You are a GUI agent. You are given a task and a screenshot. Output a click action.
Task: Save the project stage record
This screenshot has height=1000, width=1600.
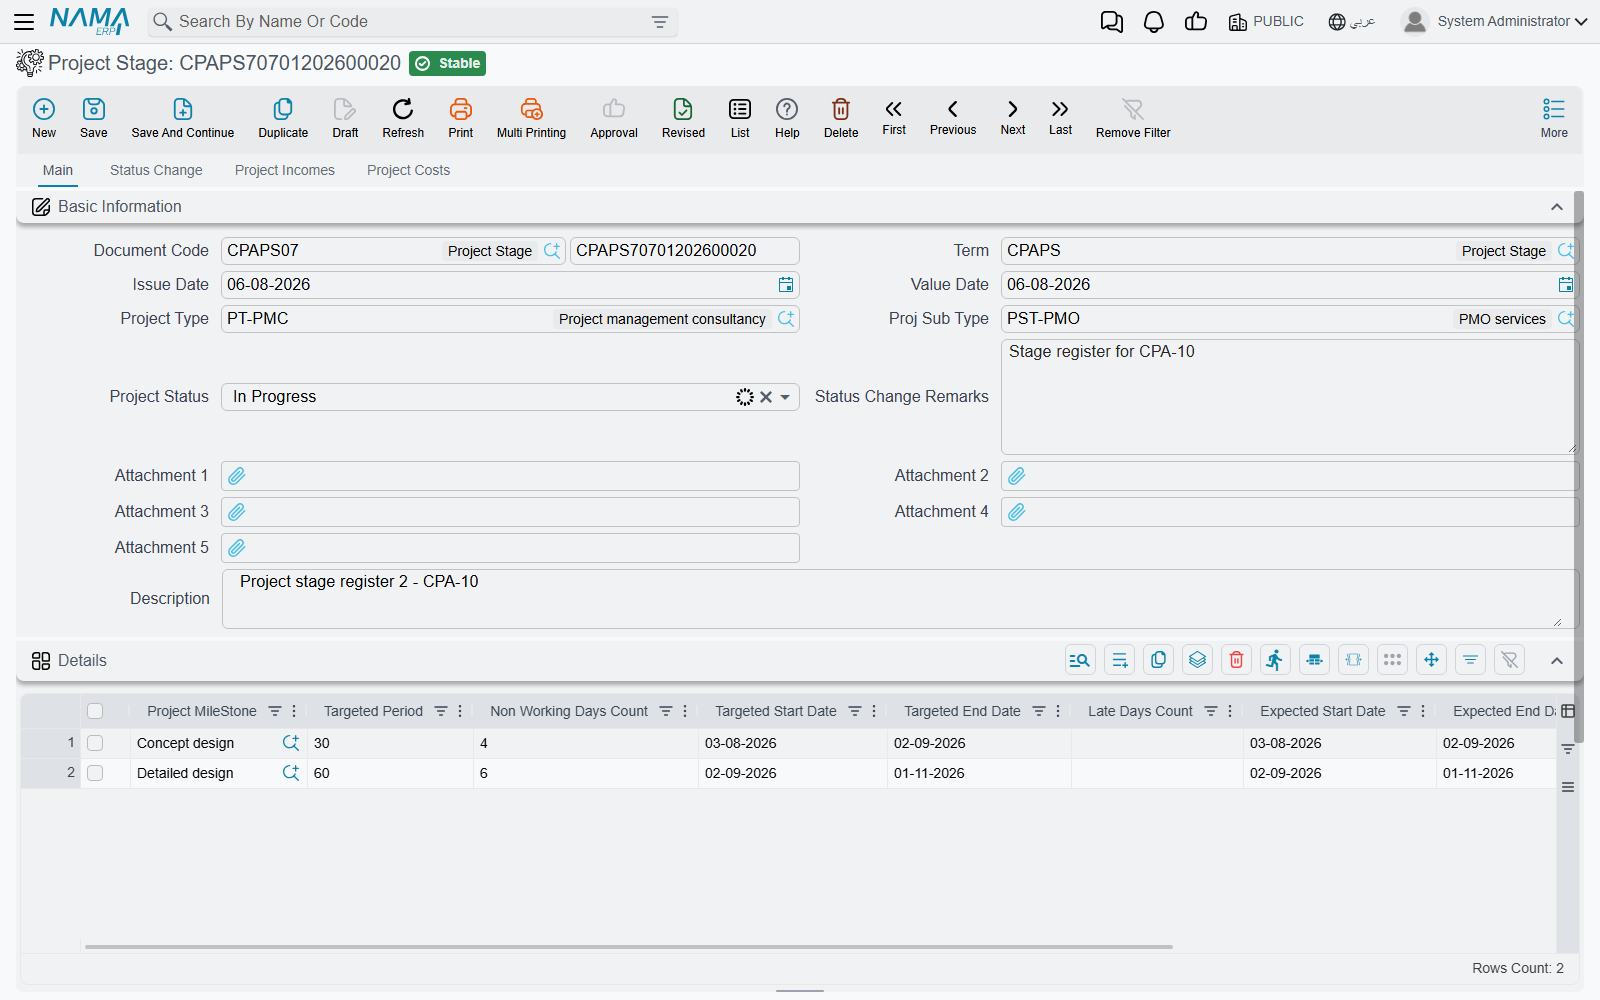(x=94, y=118)
